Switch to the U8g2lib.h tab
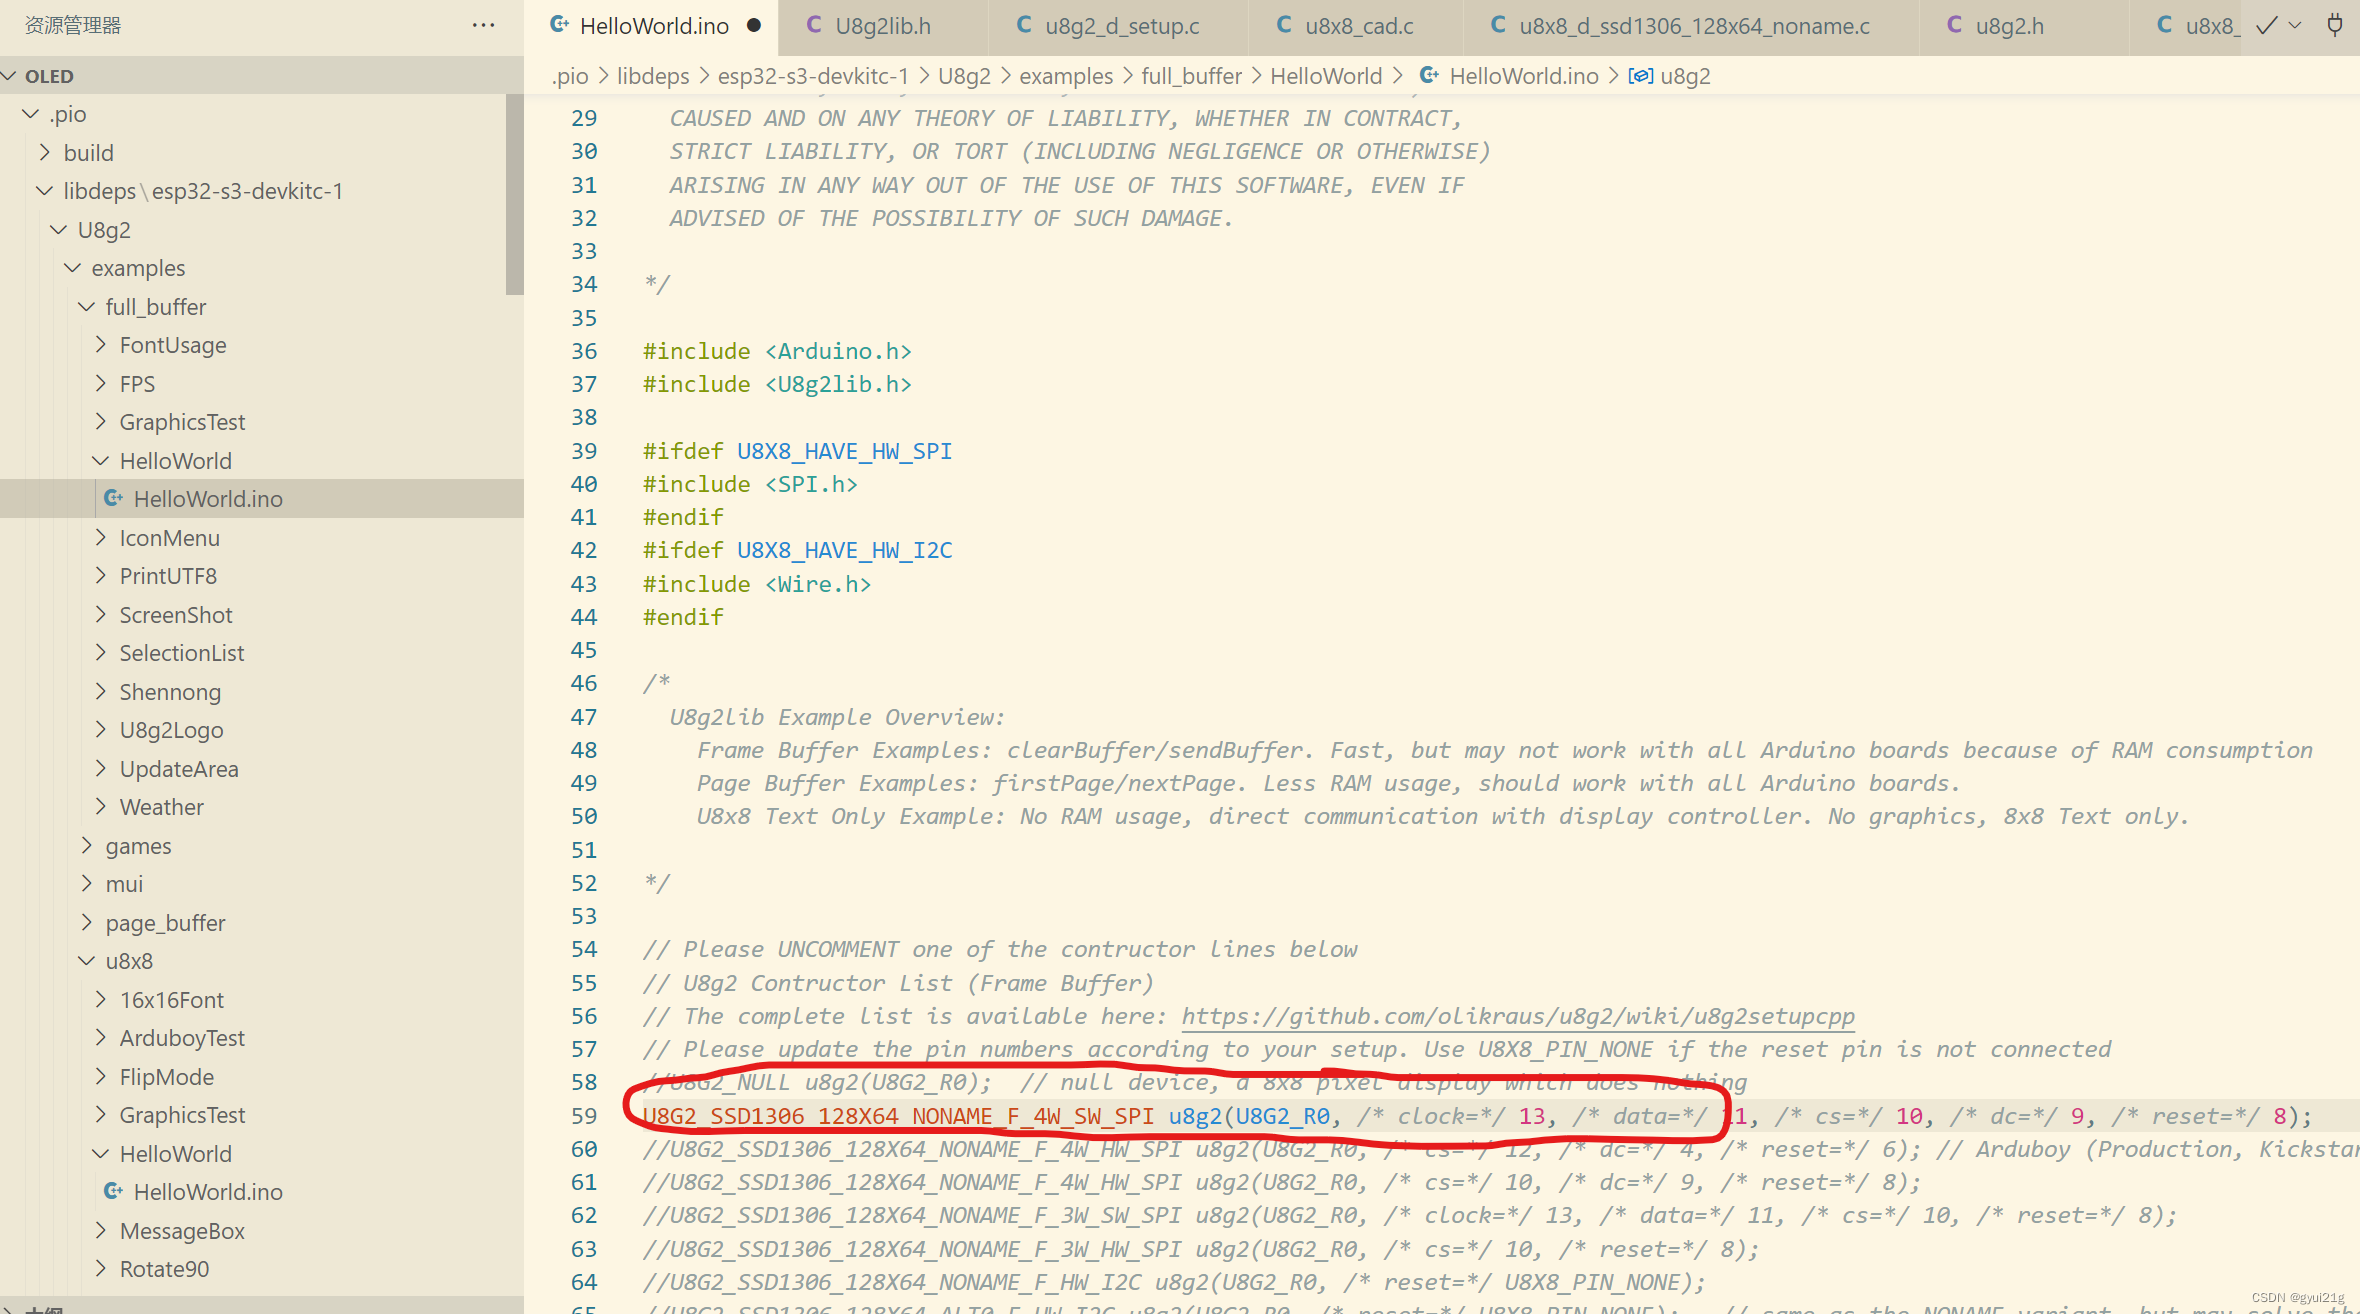This screenshot has height=1314, width=2360. click(x=882, y=26)
